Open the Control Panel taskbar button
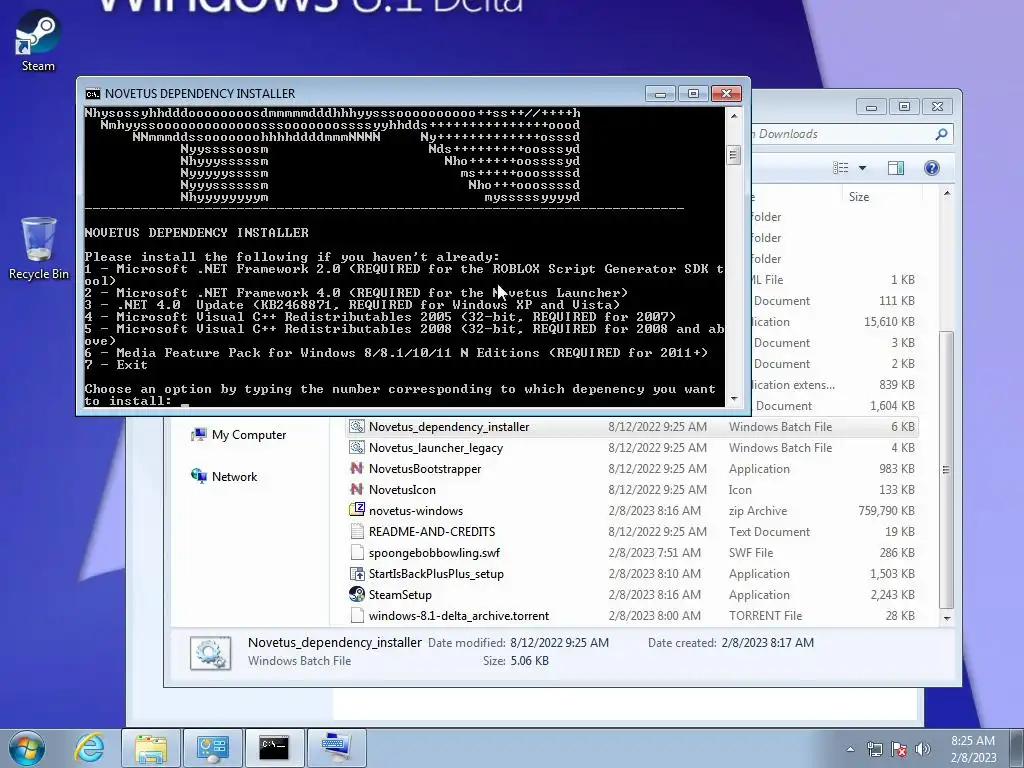This screenshot has width=1024, height=768. click(212, 748)
